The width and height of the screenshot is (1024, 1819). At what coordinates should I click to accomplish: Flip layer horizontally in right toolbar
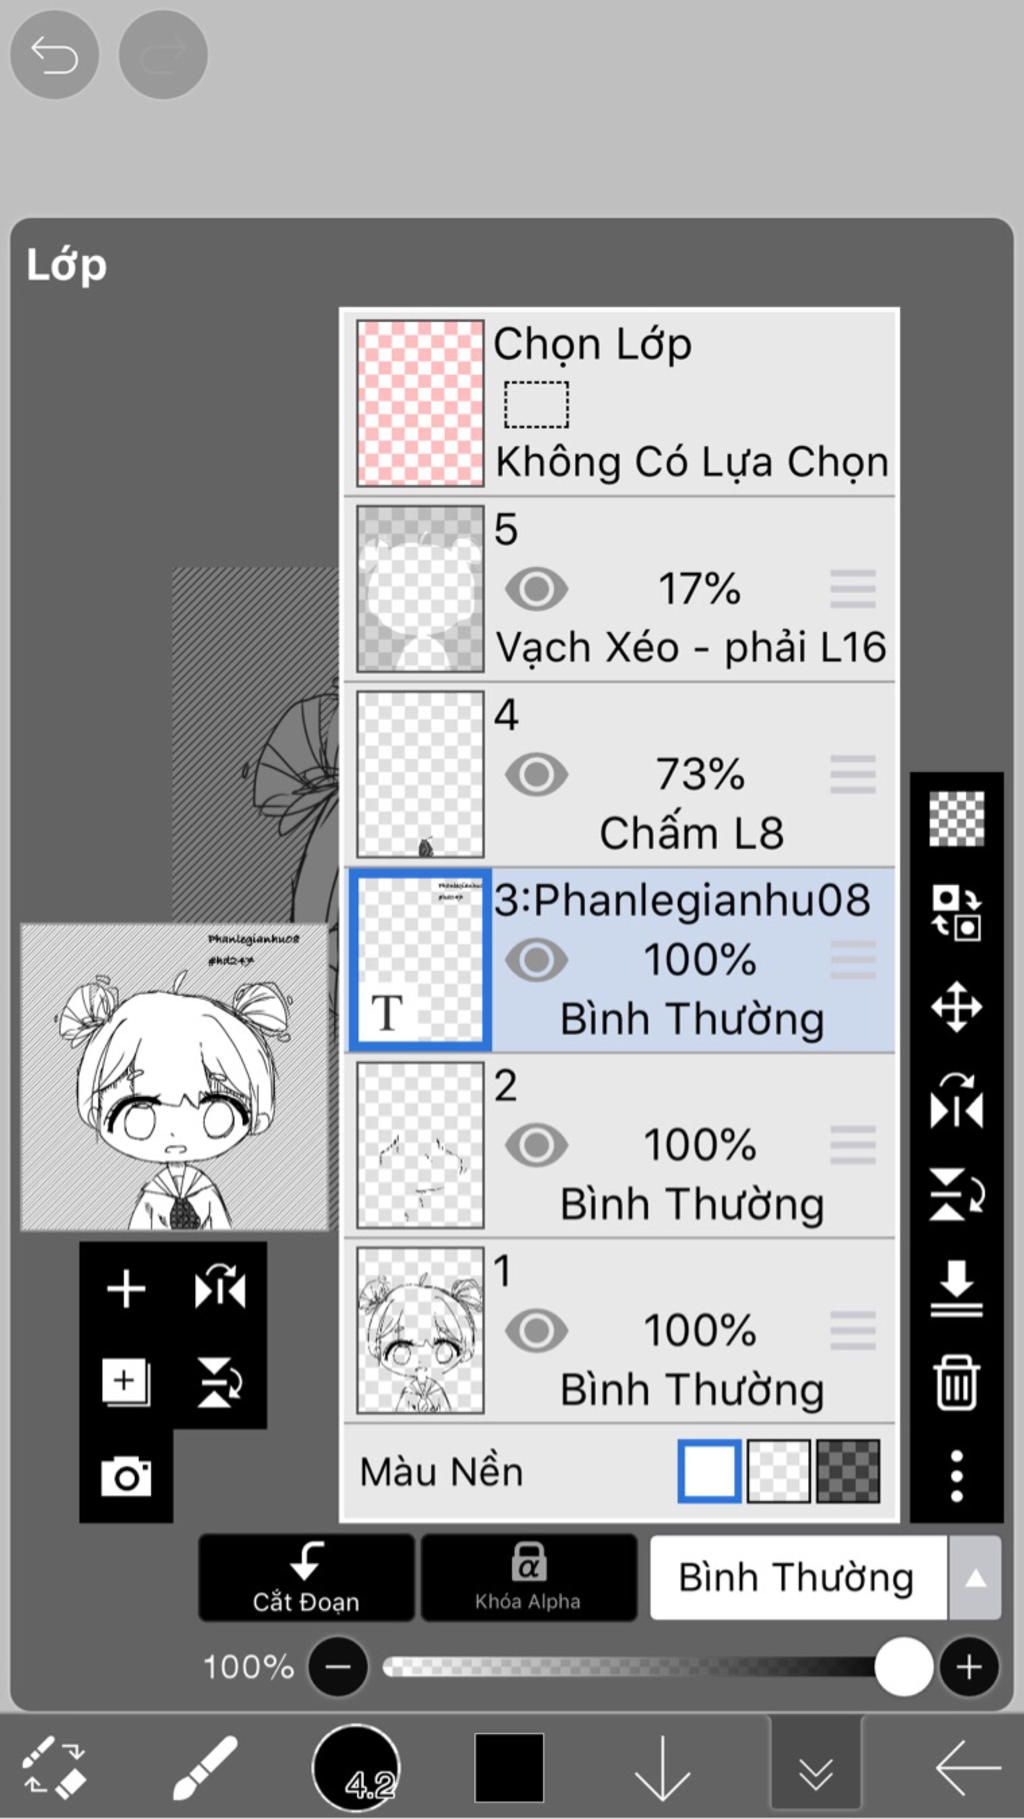pyautogui.click(x=956, y=1101)
